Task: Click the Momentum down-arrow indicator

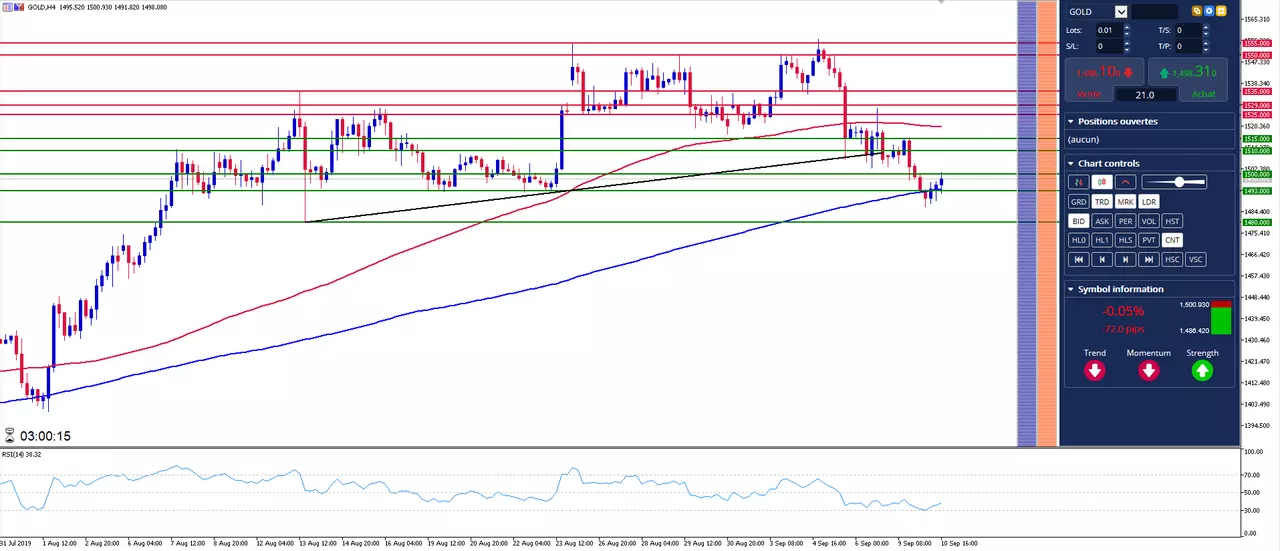Action: (1148, 371)
